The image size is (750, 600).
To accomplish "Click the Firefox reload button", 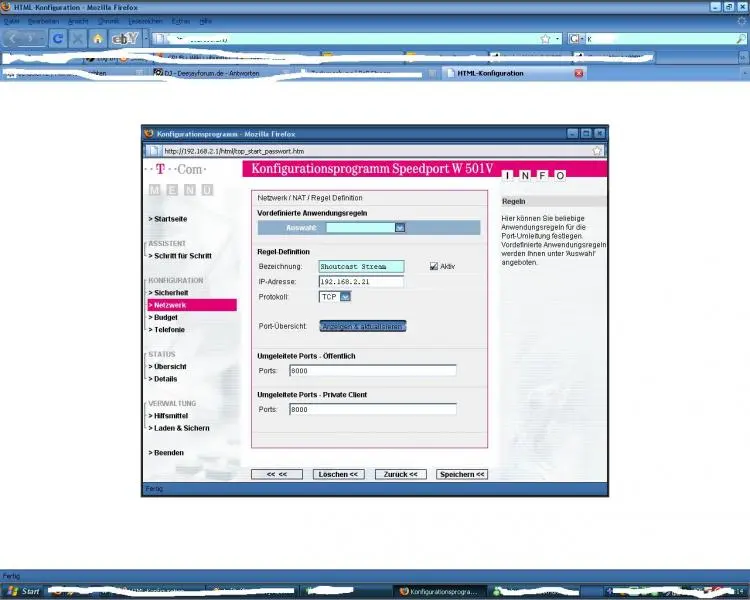I will [58, 38].
